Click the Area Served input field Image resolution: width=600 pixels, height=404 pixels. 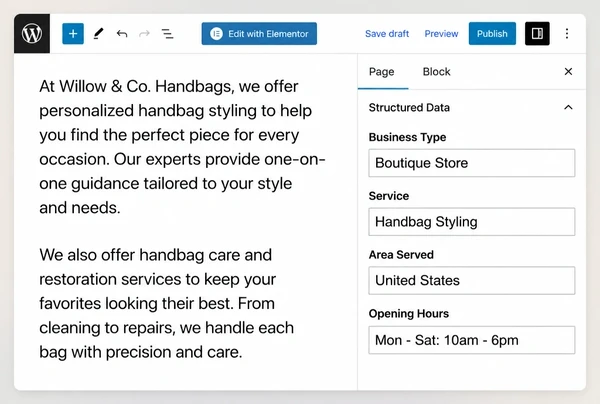click(x=471, y=280)
